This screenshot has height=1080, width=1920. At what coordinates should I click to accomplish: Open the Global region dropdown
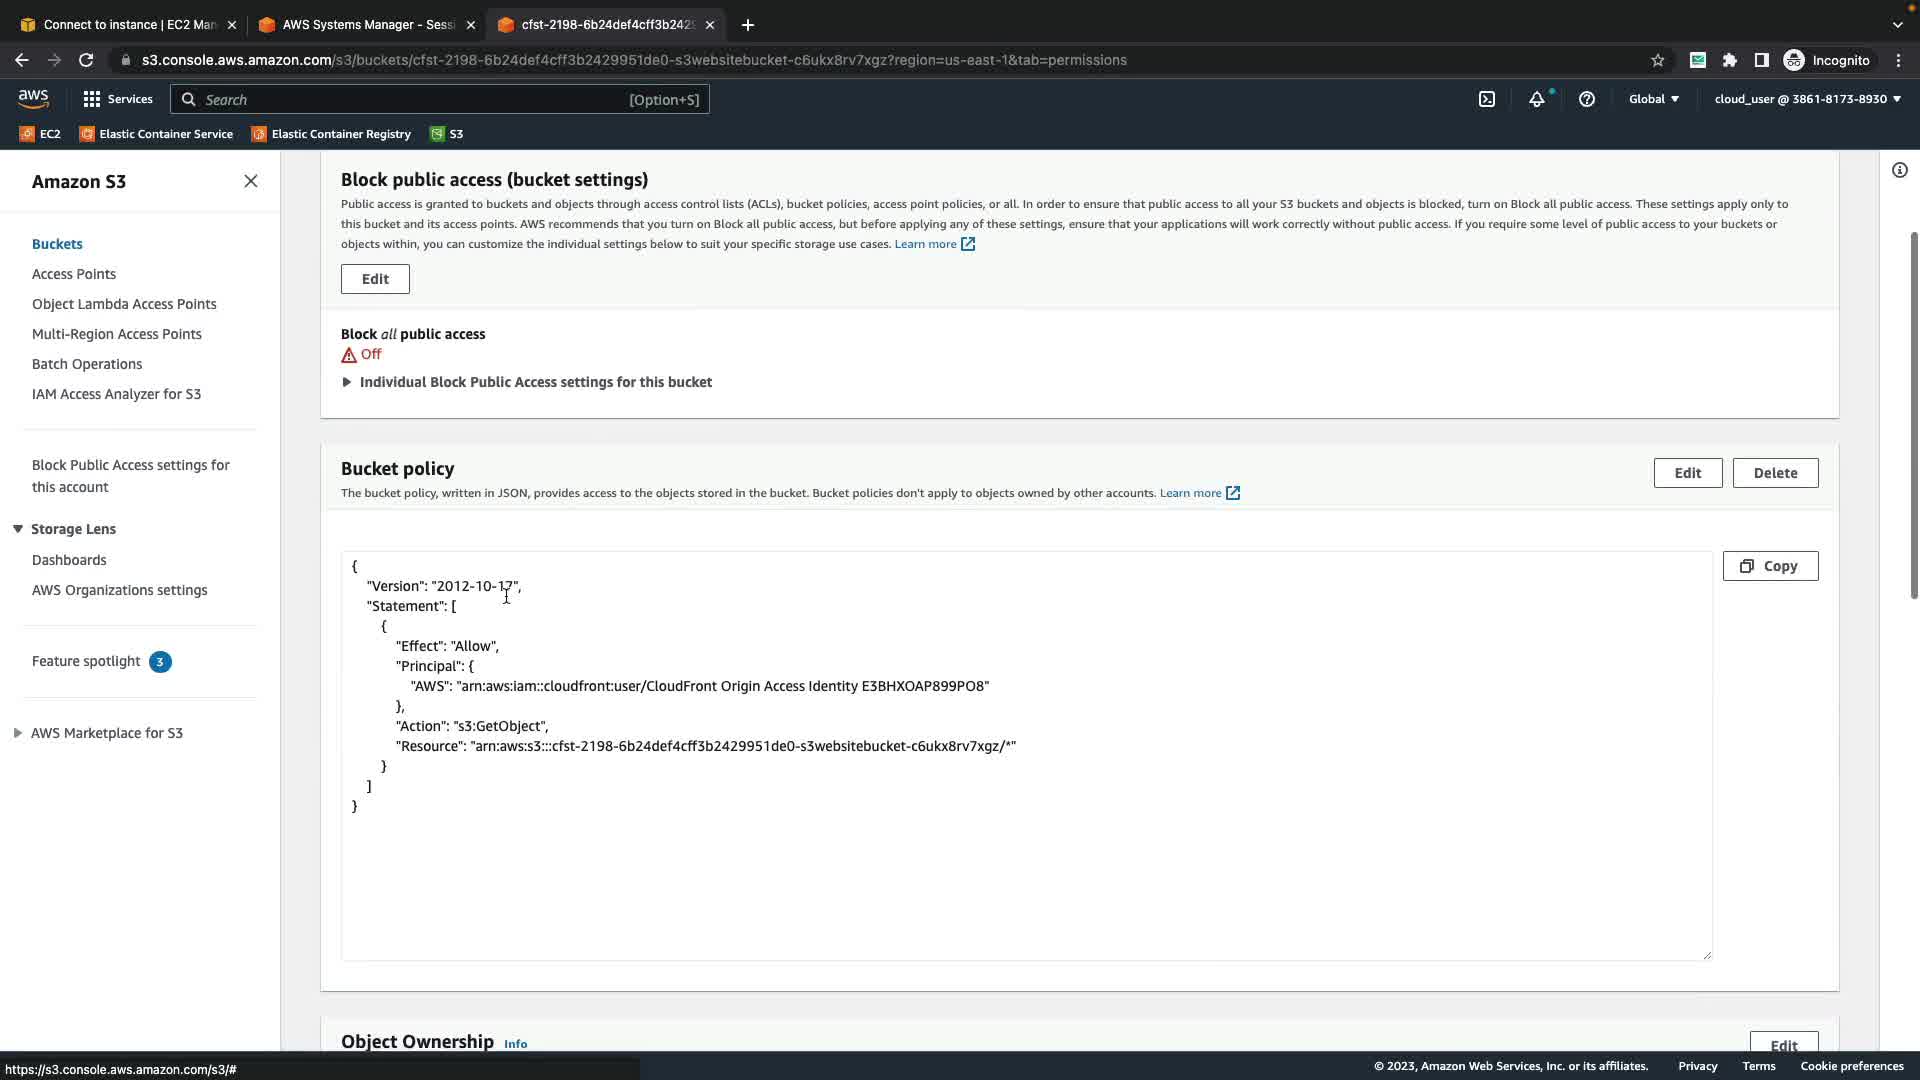[x=1654, y=99]
